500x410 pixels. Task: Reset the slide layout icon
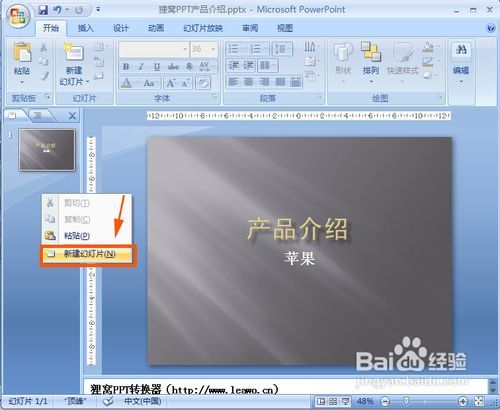pos(99,61)
